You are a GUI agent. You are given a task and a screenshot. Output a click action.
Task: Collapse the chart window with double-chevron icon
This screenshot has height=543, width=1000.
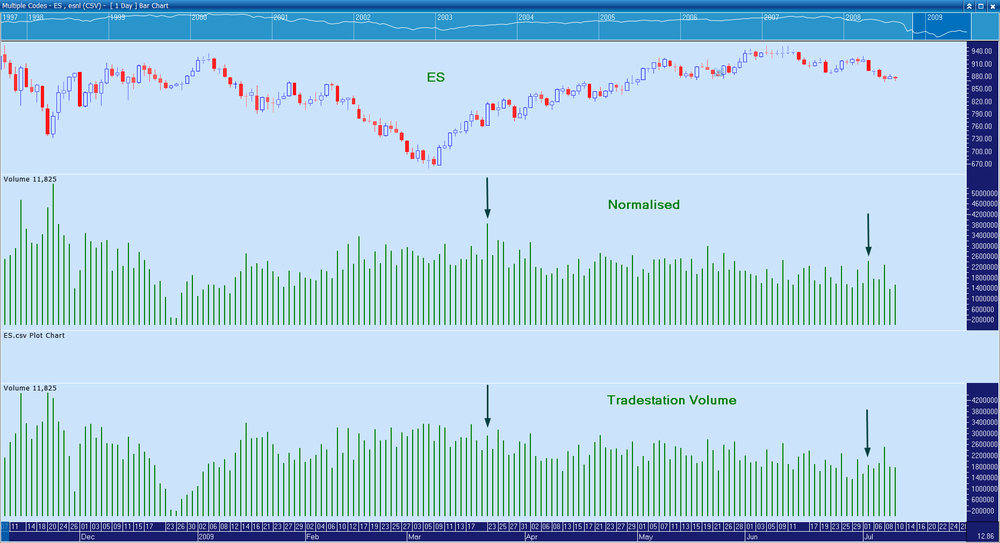969,6
